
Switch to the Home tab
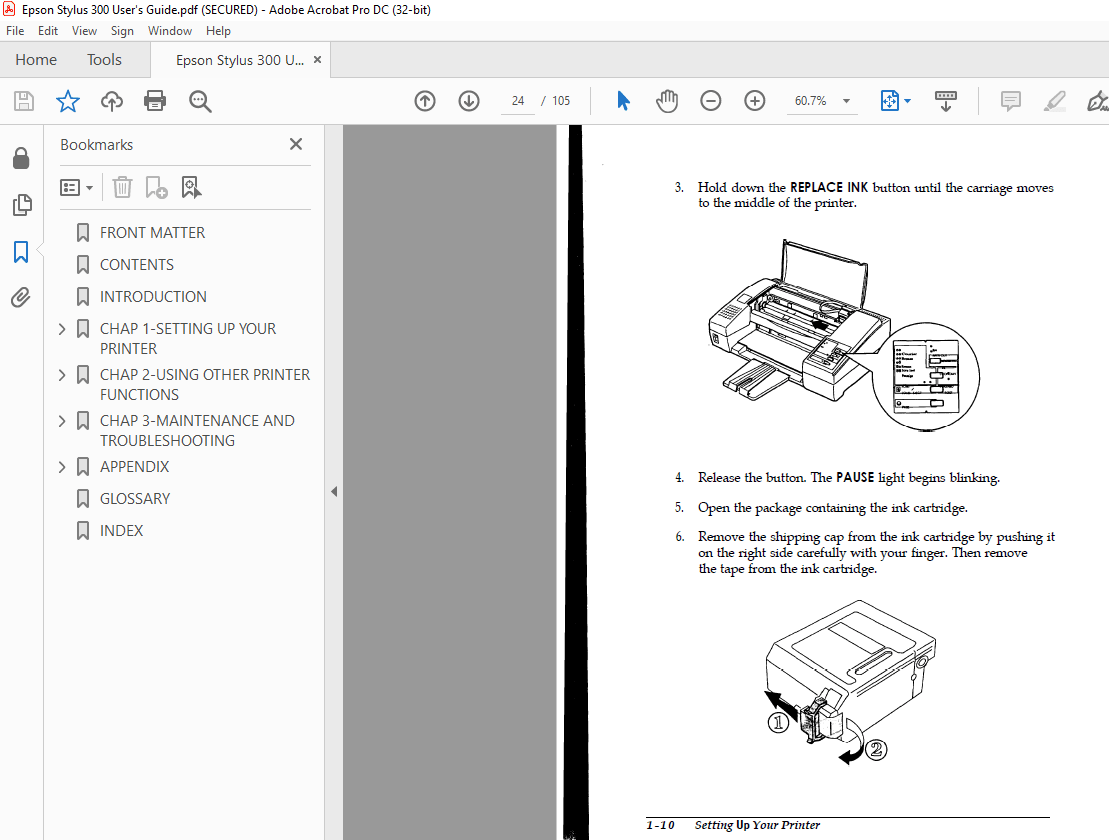(x=36, y=59)
